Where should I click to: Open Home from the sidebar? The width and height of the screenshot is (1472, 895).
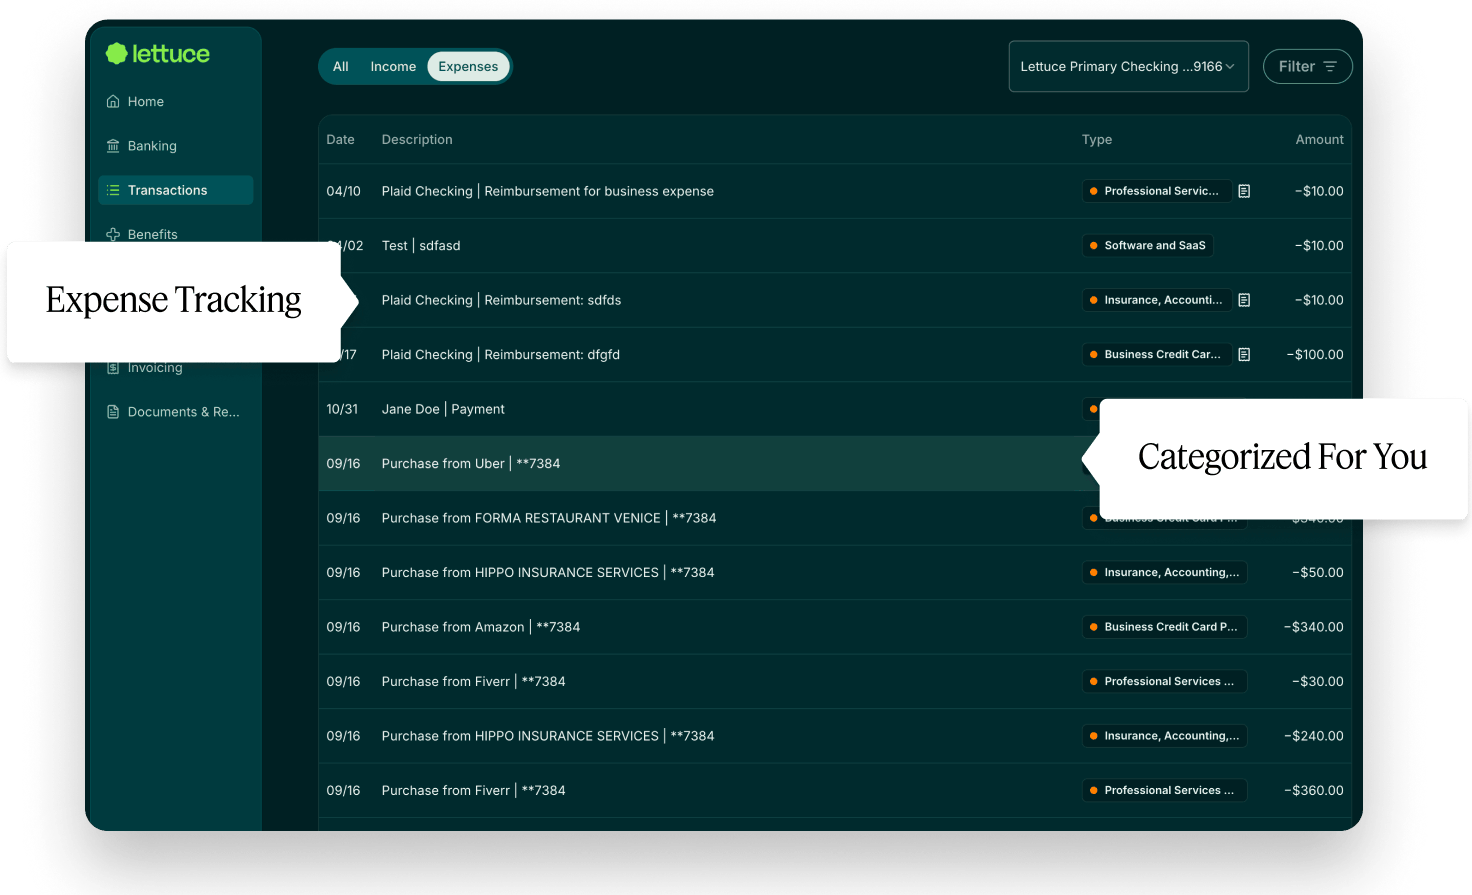(135, 102)
